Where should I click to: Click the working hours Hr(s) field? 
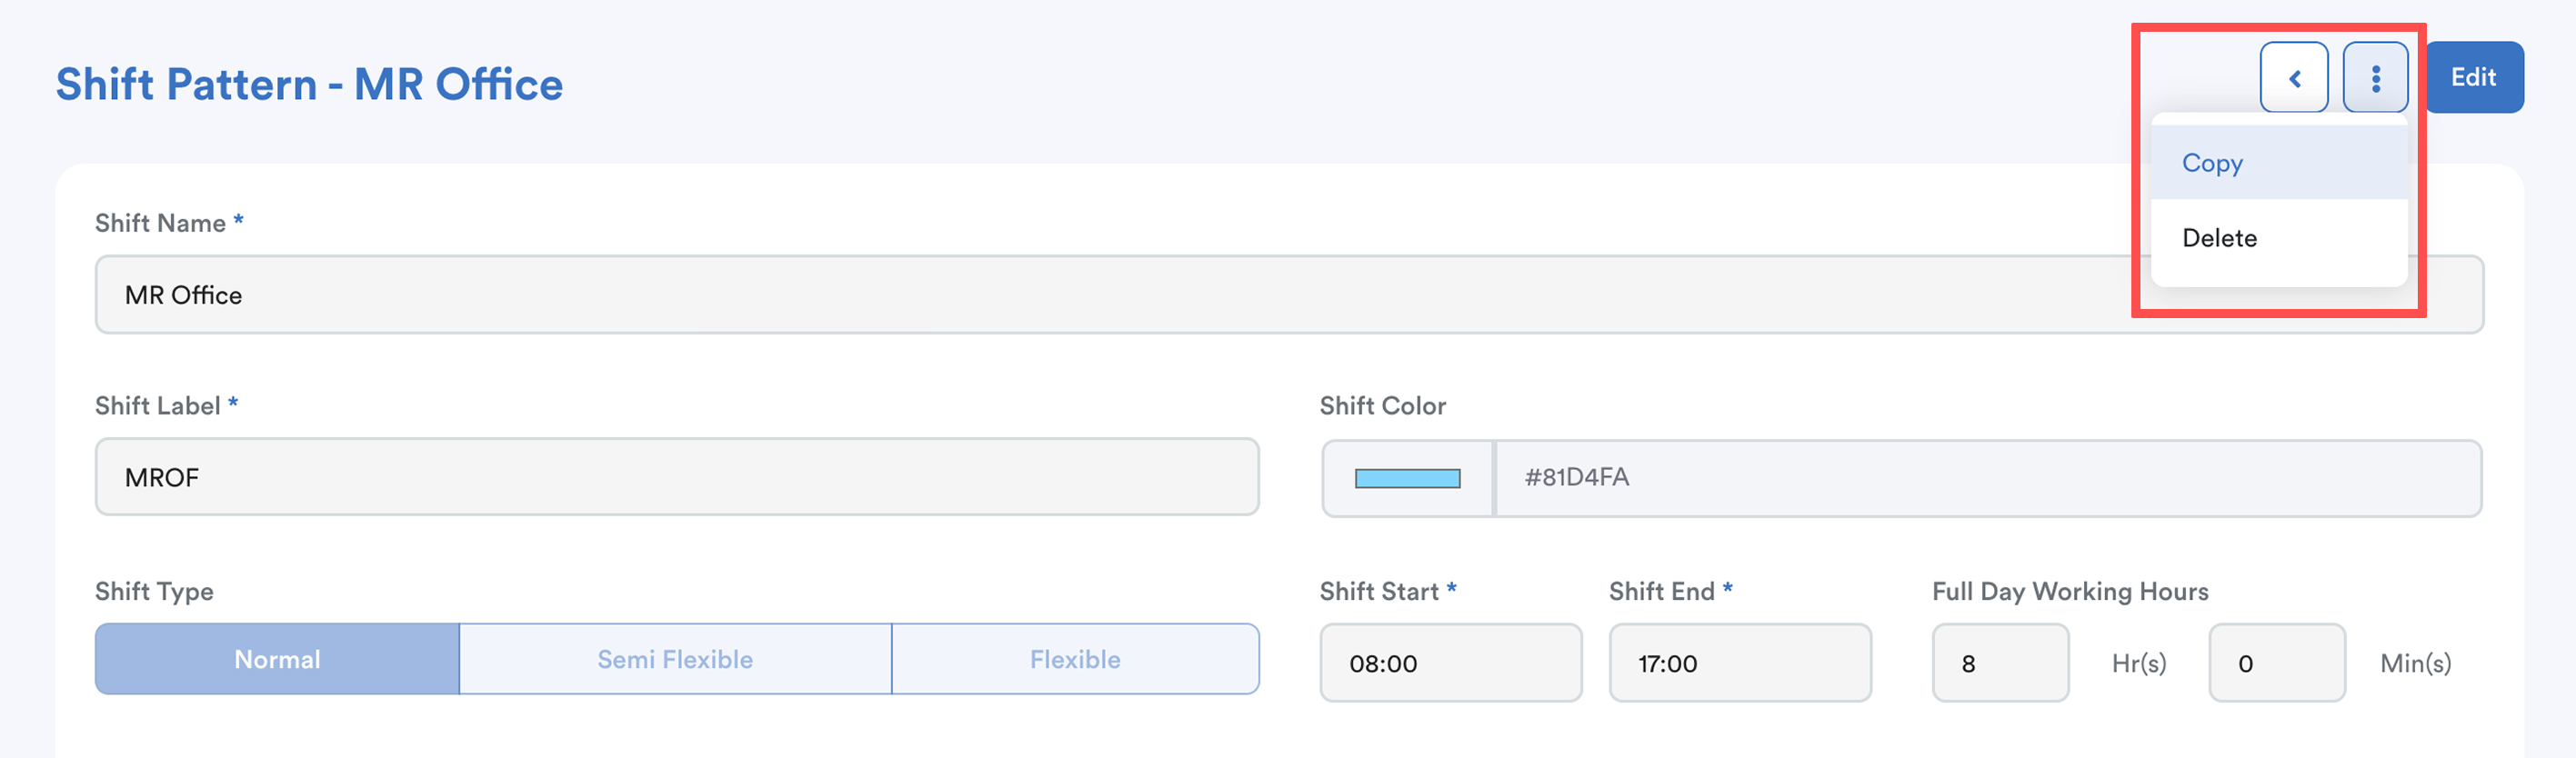point(2000,663)
